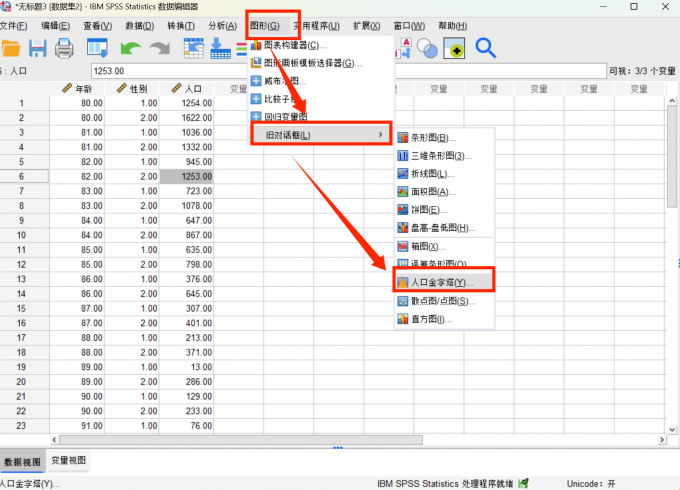Open the recall recent dialogs toolbar icon

[x=97, y=48]
